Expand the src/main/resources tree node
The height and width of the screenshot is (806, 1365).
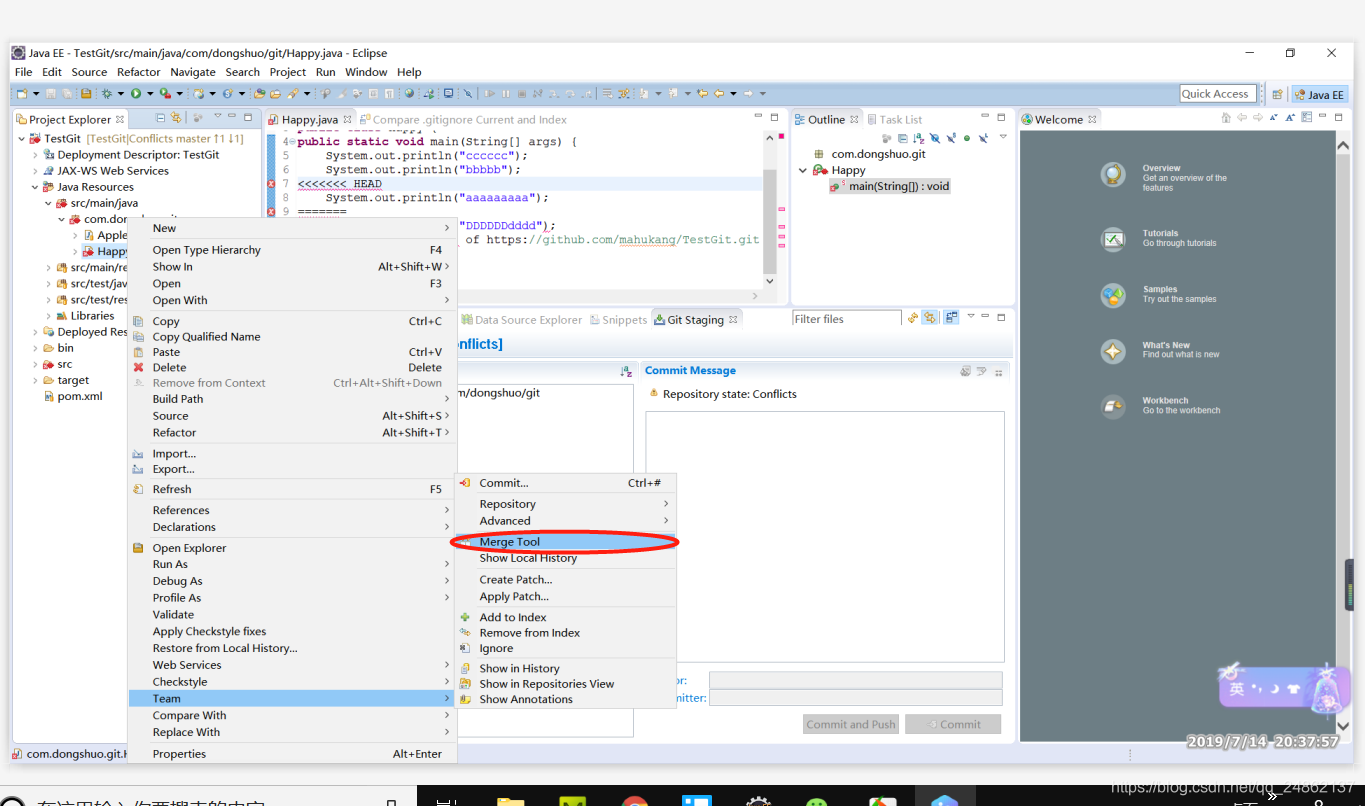(49, 267)
